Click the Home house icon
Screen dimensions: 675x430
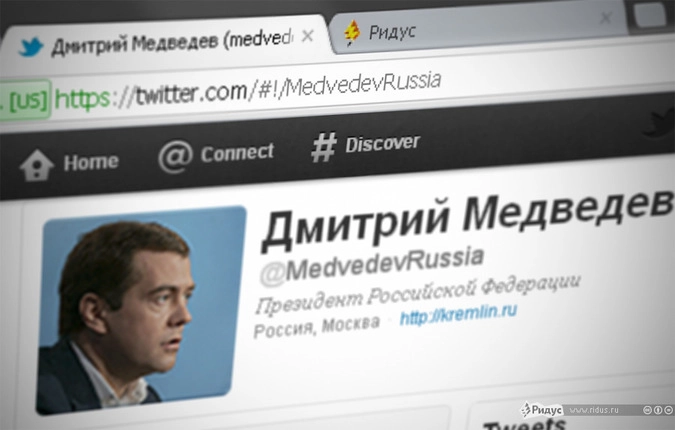(x=37, y=165)
